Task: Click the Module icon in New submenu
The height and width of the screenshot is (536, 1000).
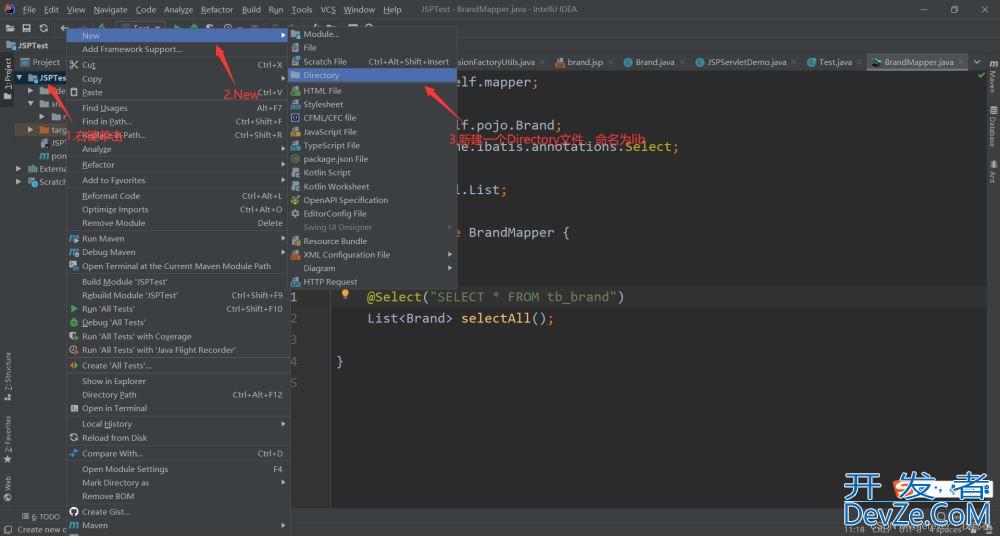Action: (x=295, y=34)
